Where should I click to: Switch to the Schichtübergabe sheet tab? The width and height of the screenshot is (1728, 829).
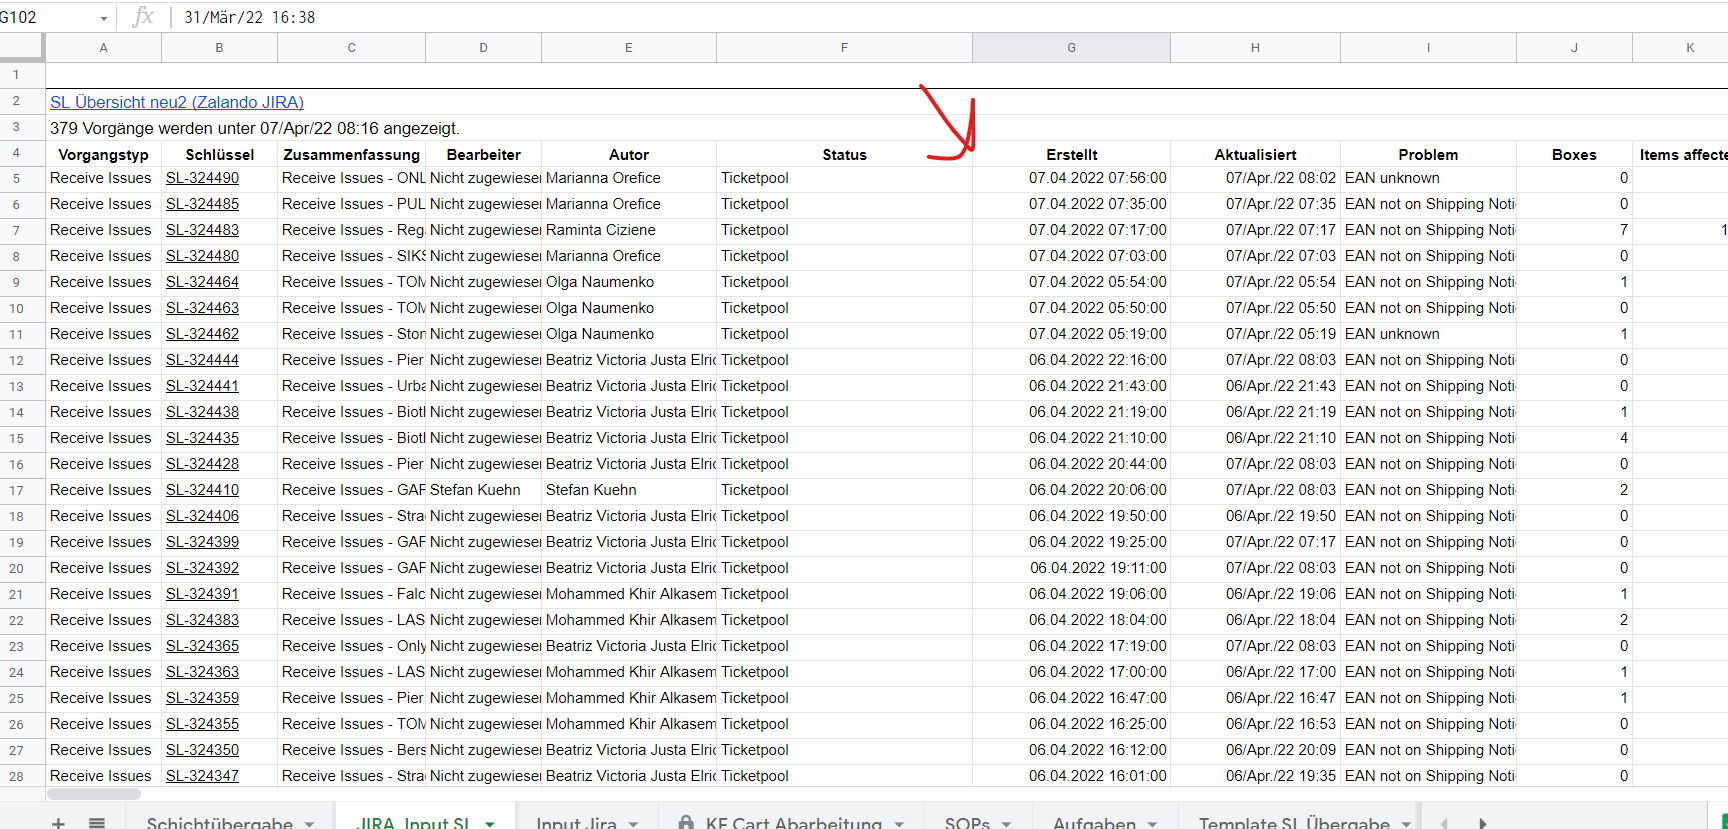click(x=219, y=822)
